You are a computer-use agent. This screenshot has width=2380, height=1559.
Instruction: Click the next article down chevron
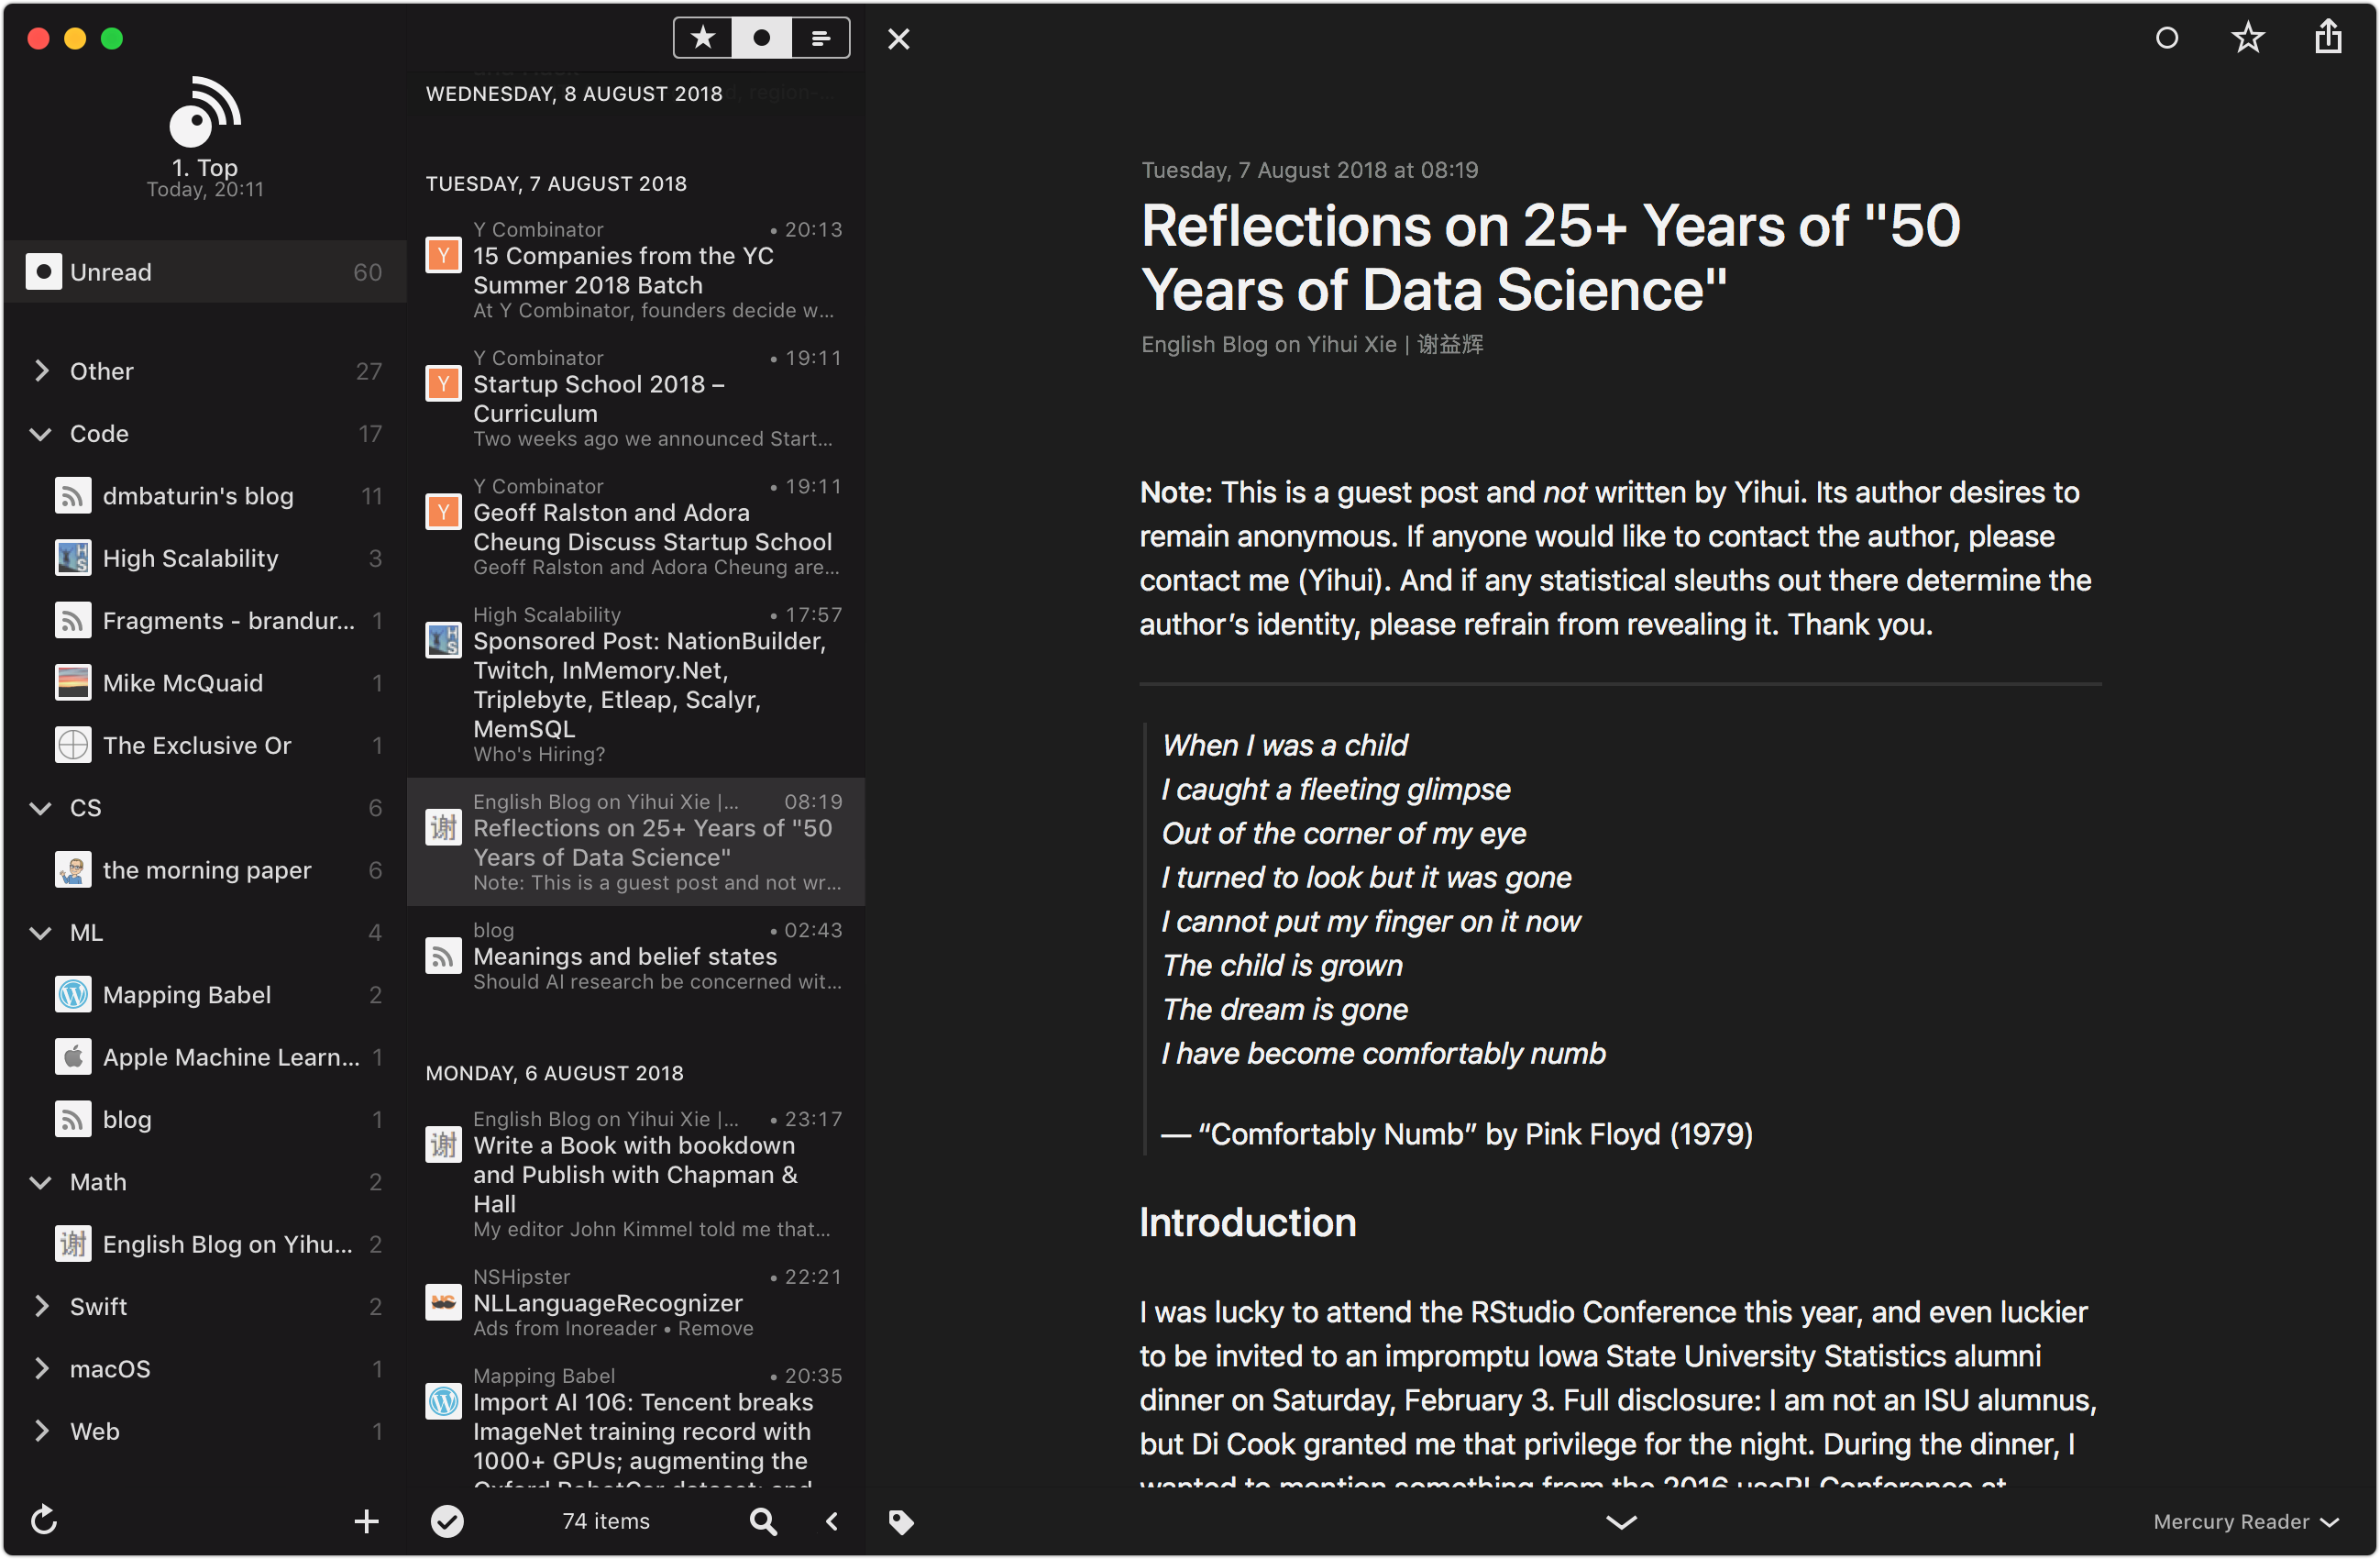tap(1621, 1521)
